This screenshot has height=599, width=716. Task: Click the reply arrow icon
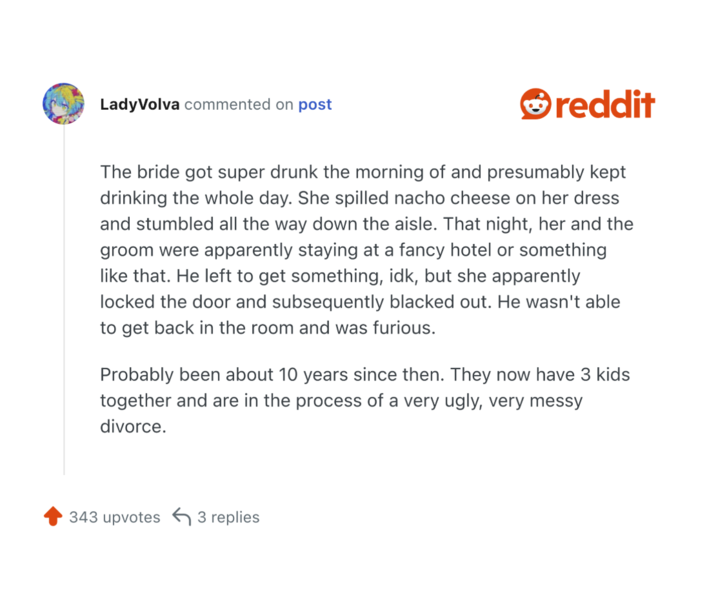(181, 517)
